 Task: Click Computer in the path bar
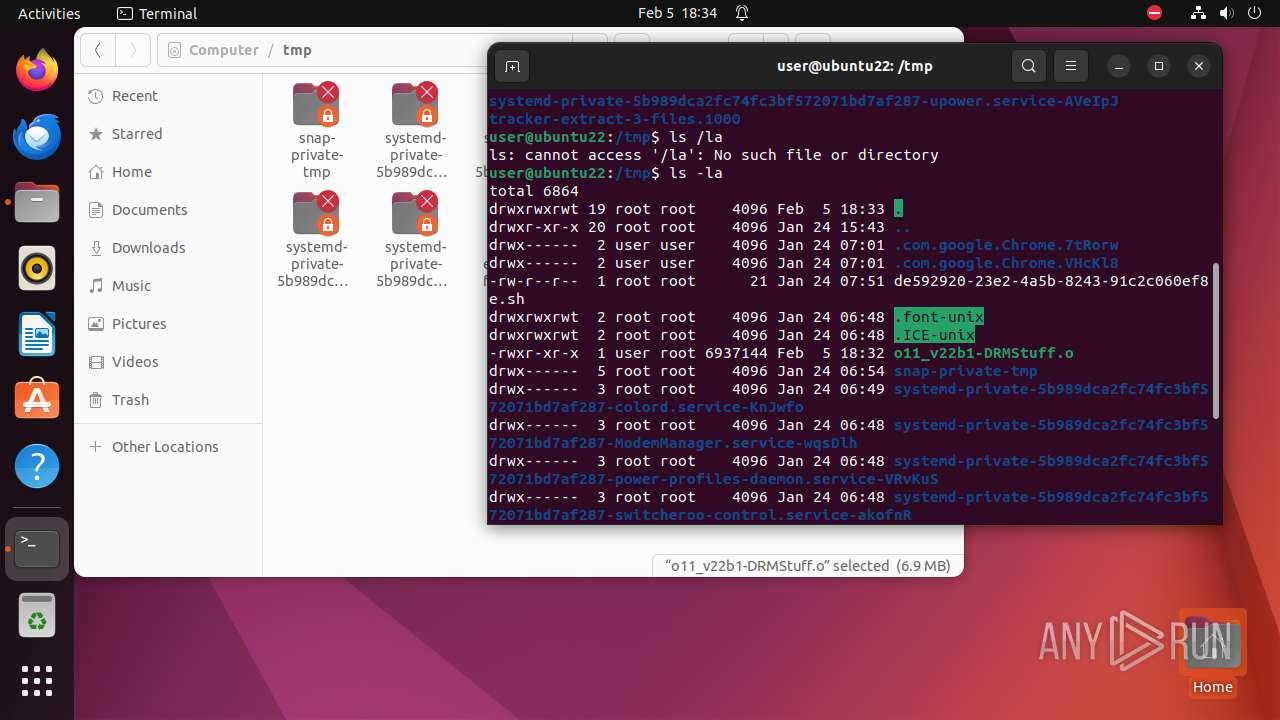click(x=223, y=50)
